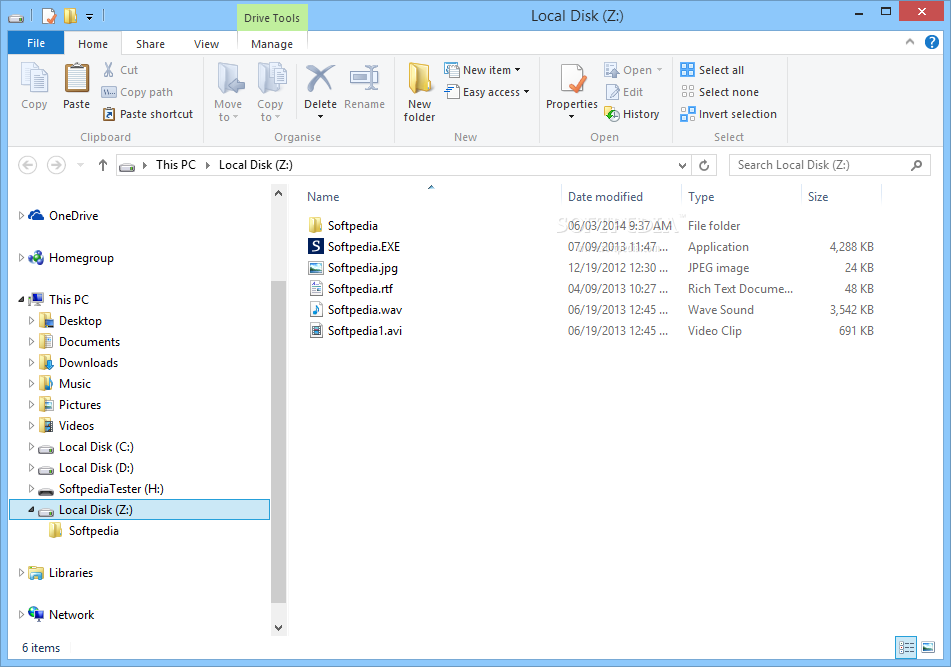Click the Delete X icon
951x667 pixels.
point(320,79)
